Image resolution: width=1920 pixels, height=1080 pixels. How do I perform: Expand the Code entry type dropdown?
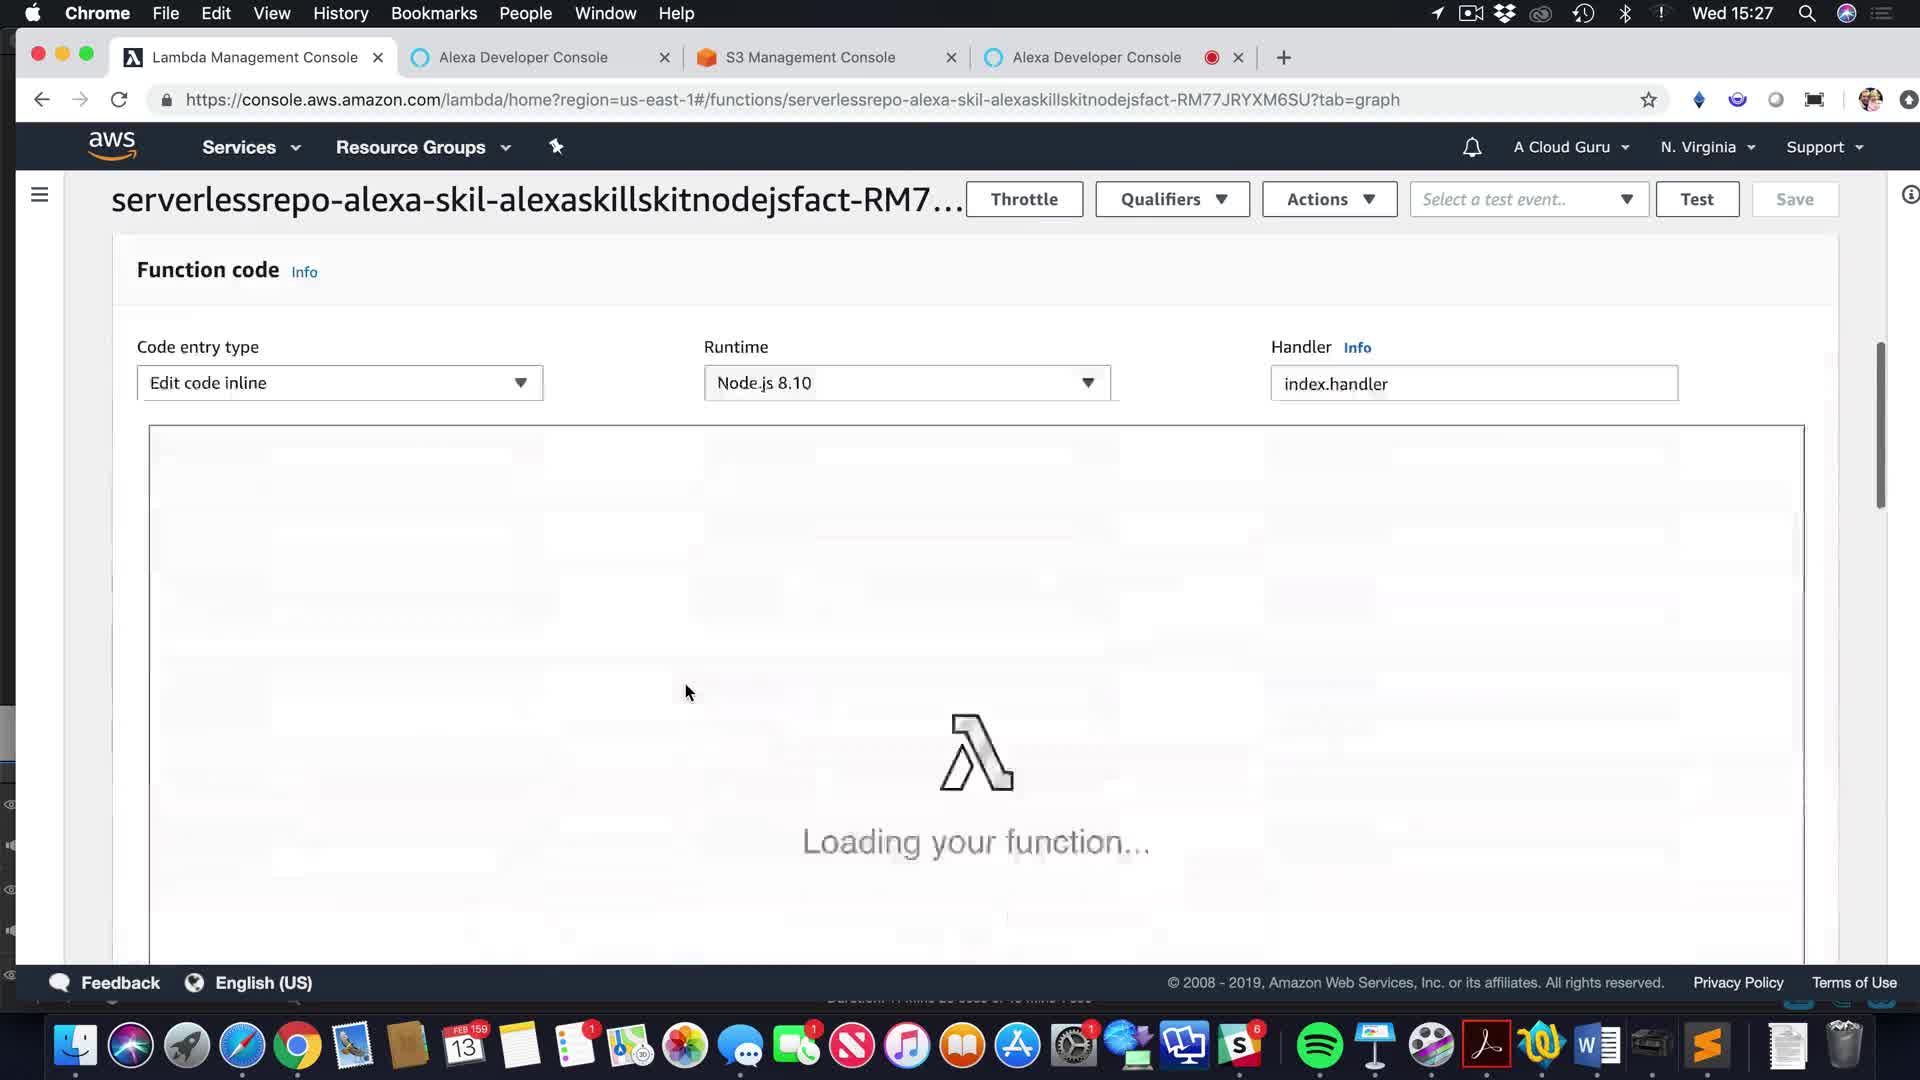pyautogui.click(x=340, y=383)
